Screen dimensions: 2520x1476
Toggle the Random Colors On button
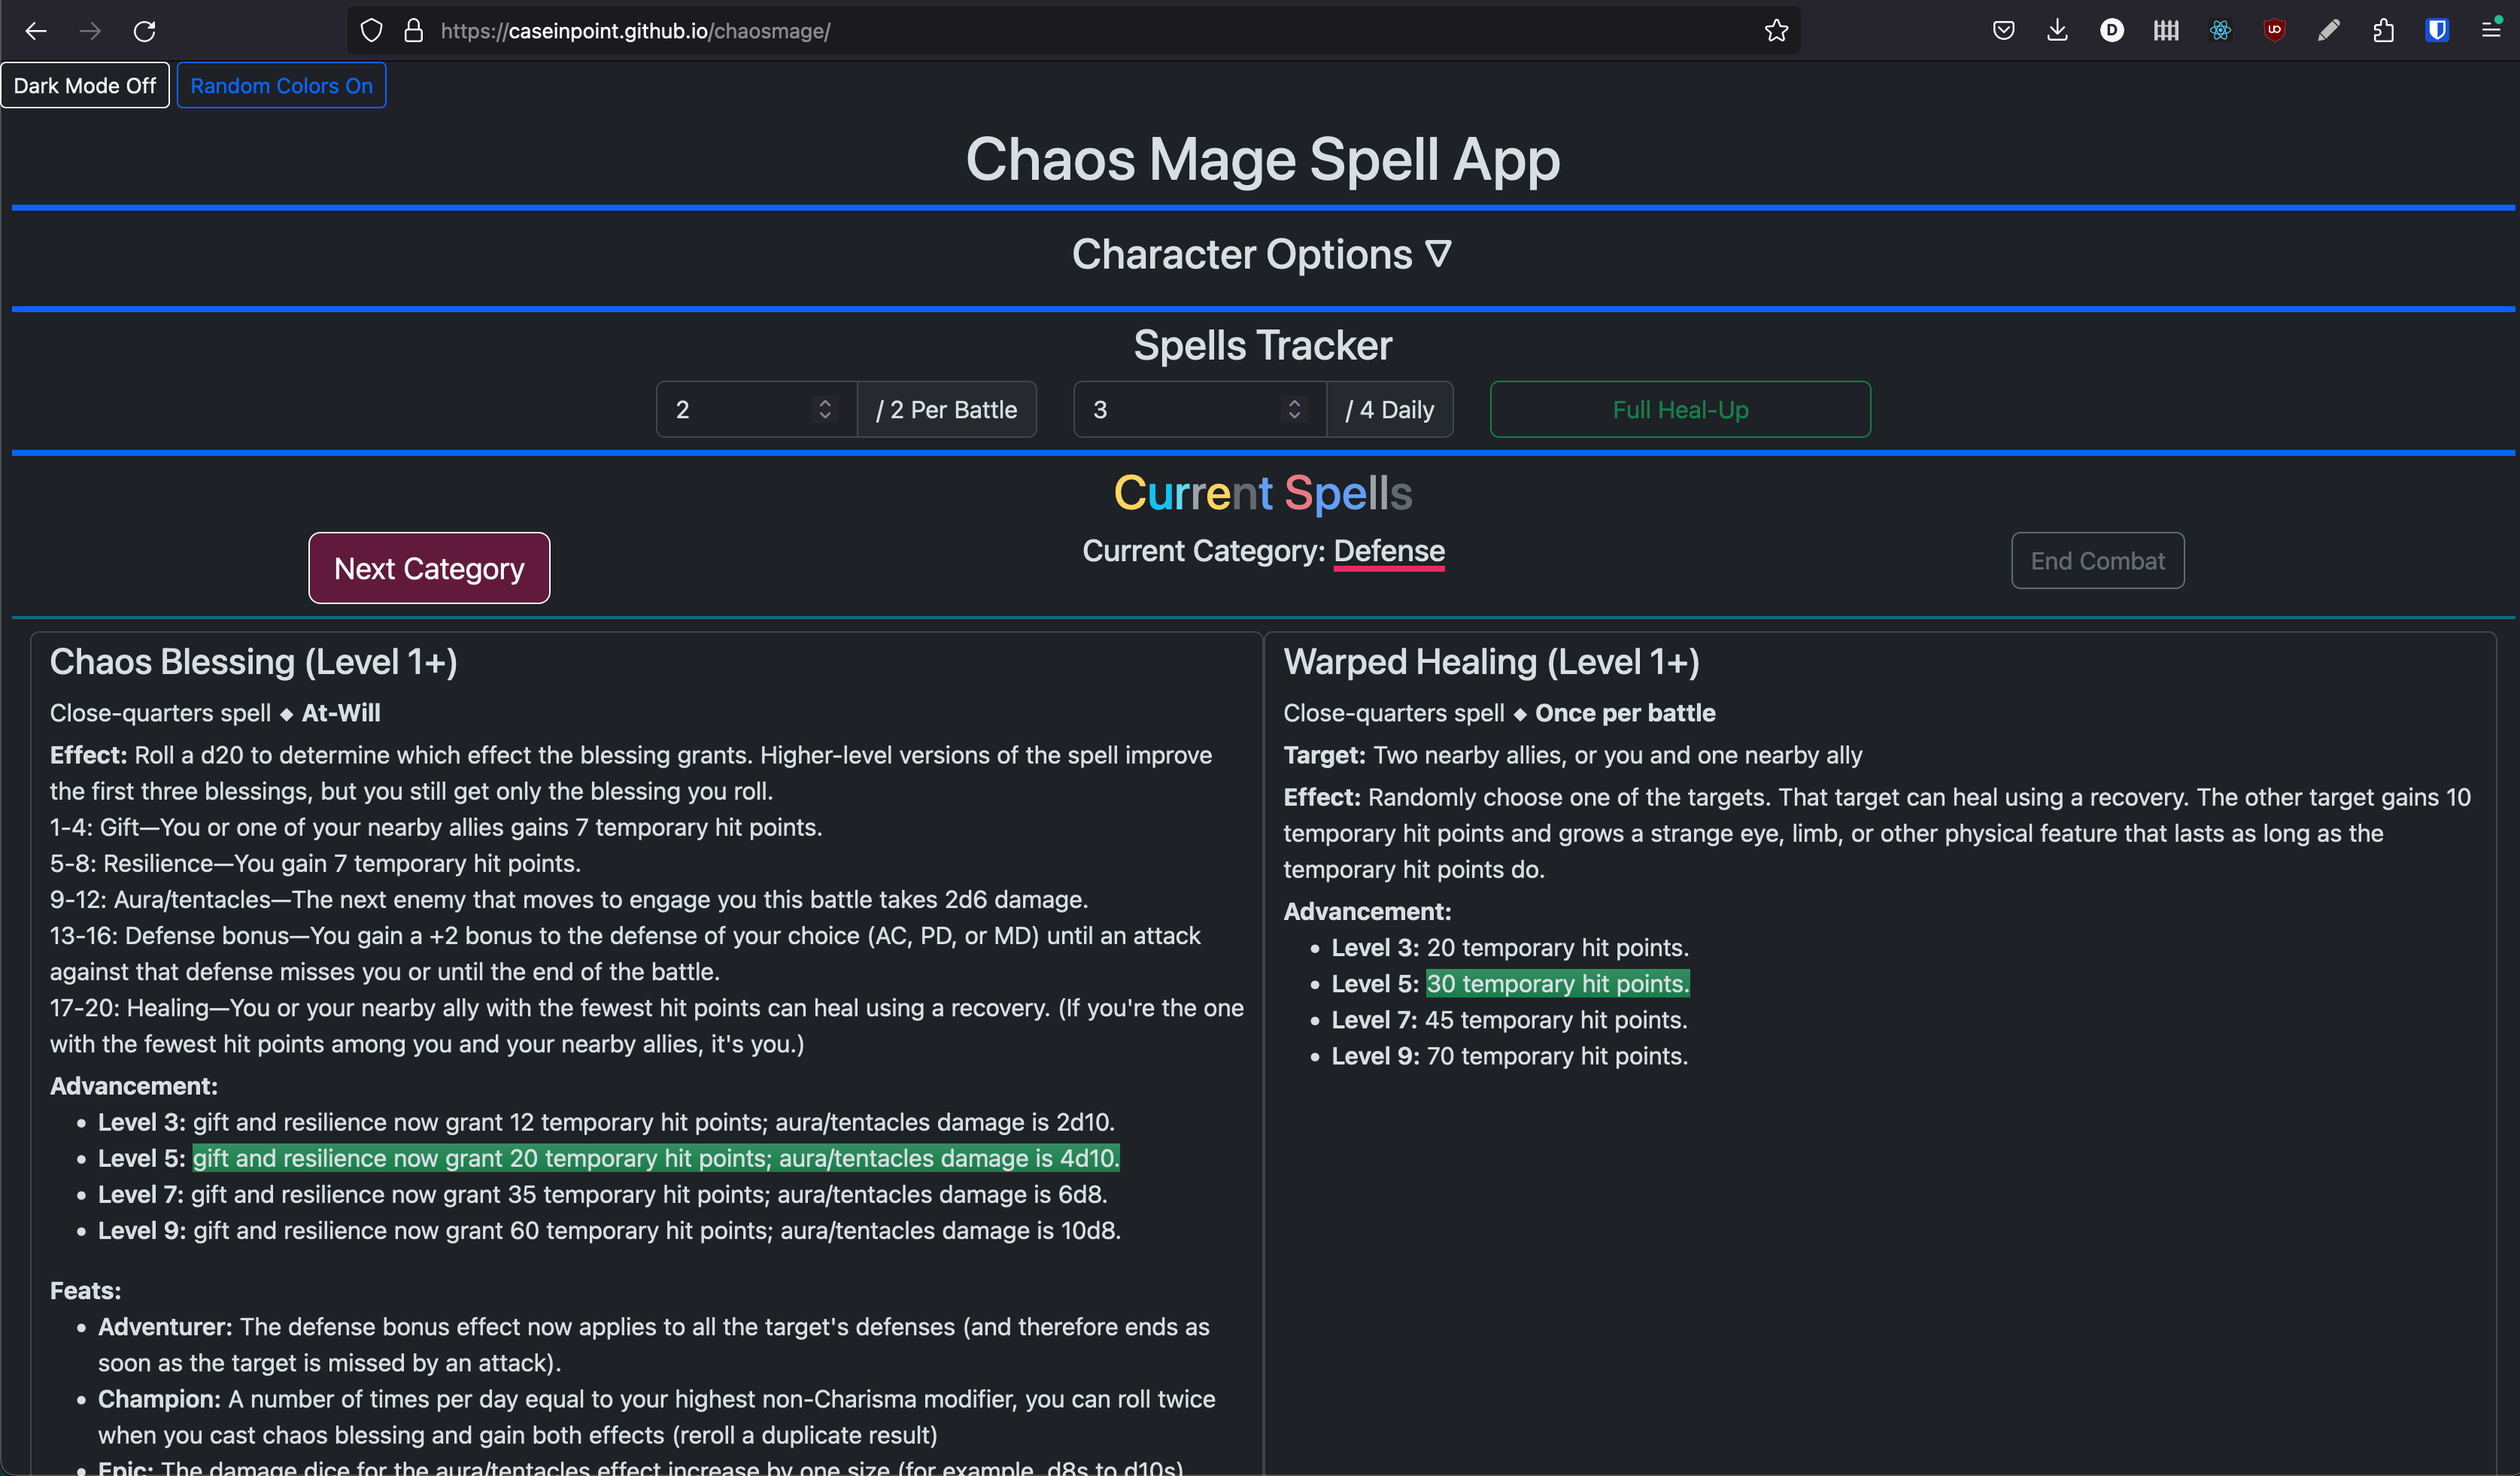[x=281, y=86]
